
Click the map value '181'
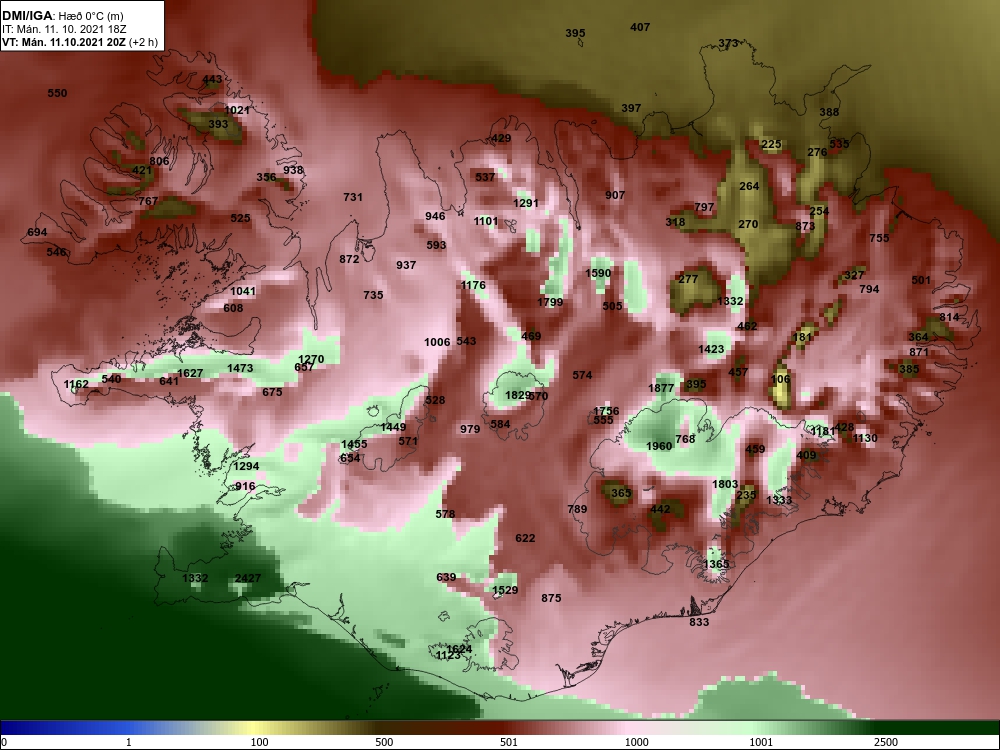point(802,337)
